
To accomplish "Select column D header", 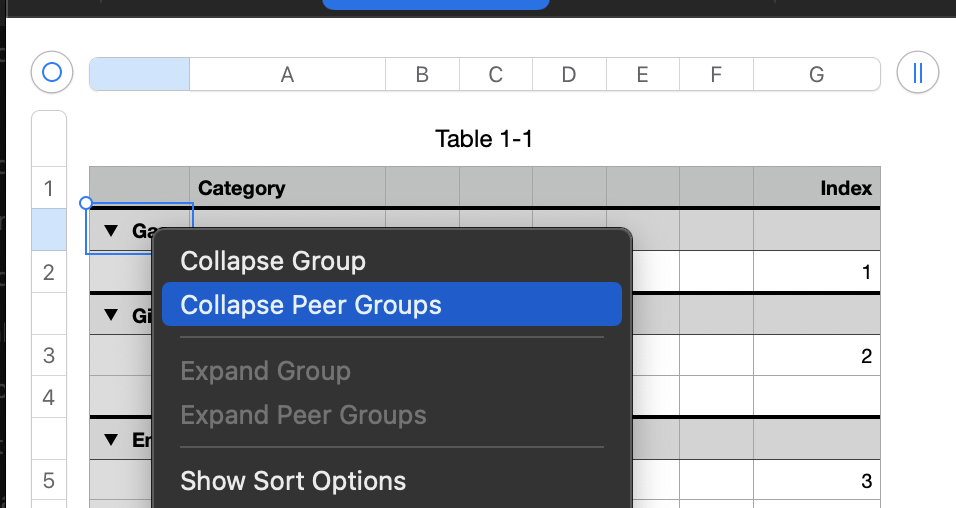I will tap(569, 74).
